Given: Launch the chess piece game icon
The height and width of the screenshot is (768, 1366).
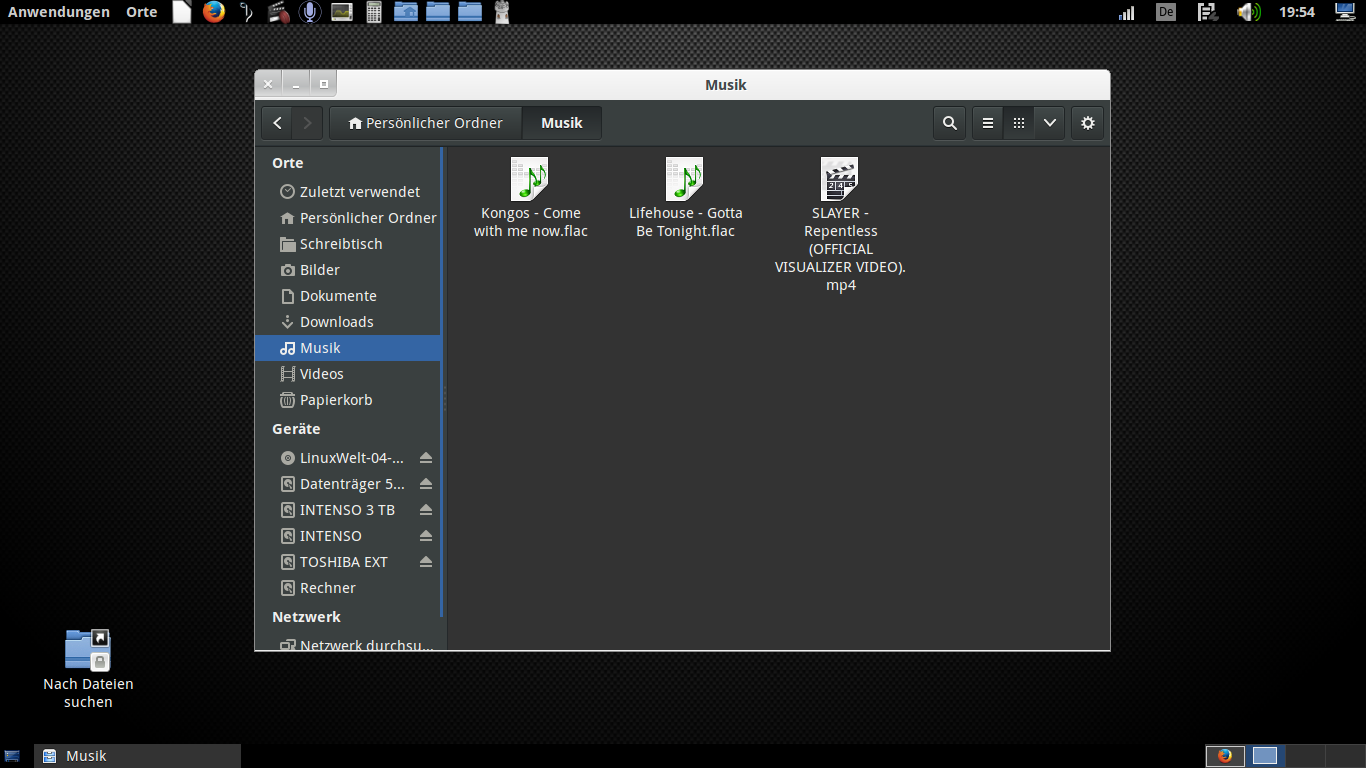Looking at the screenshot, I should coord(502,12).
